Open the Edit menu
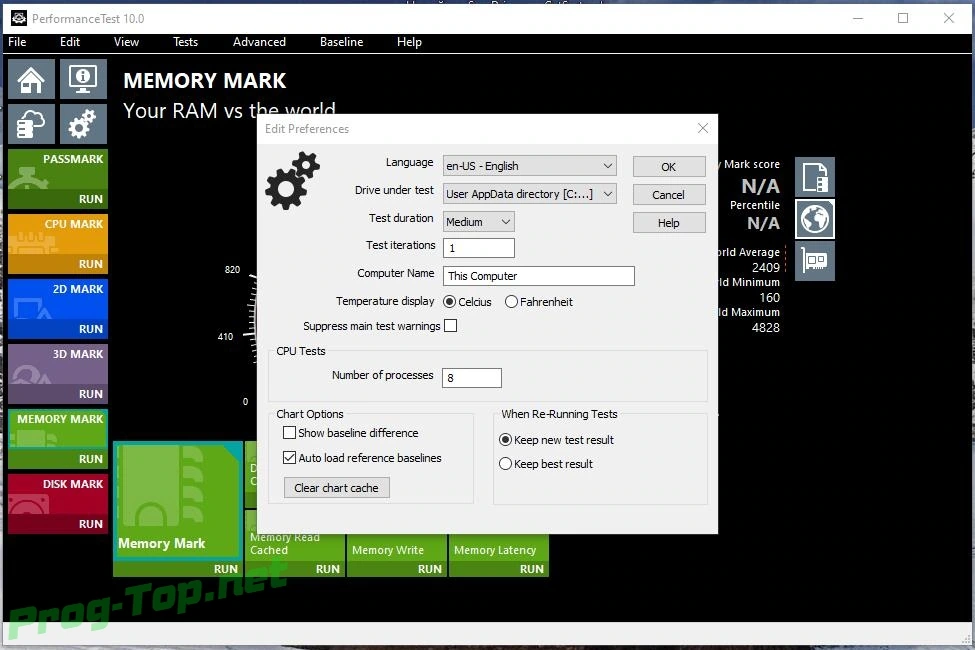 tap(70, 42)
